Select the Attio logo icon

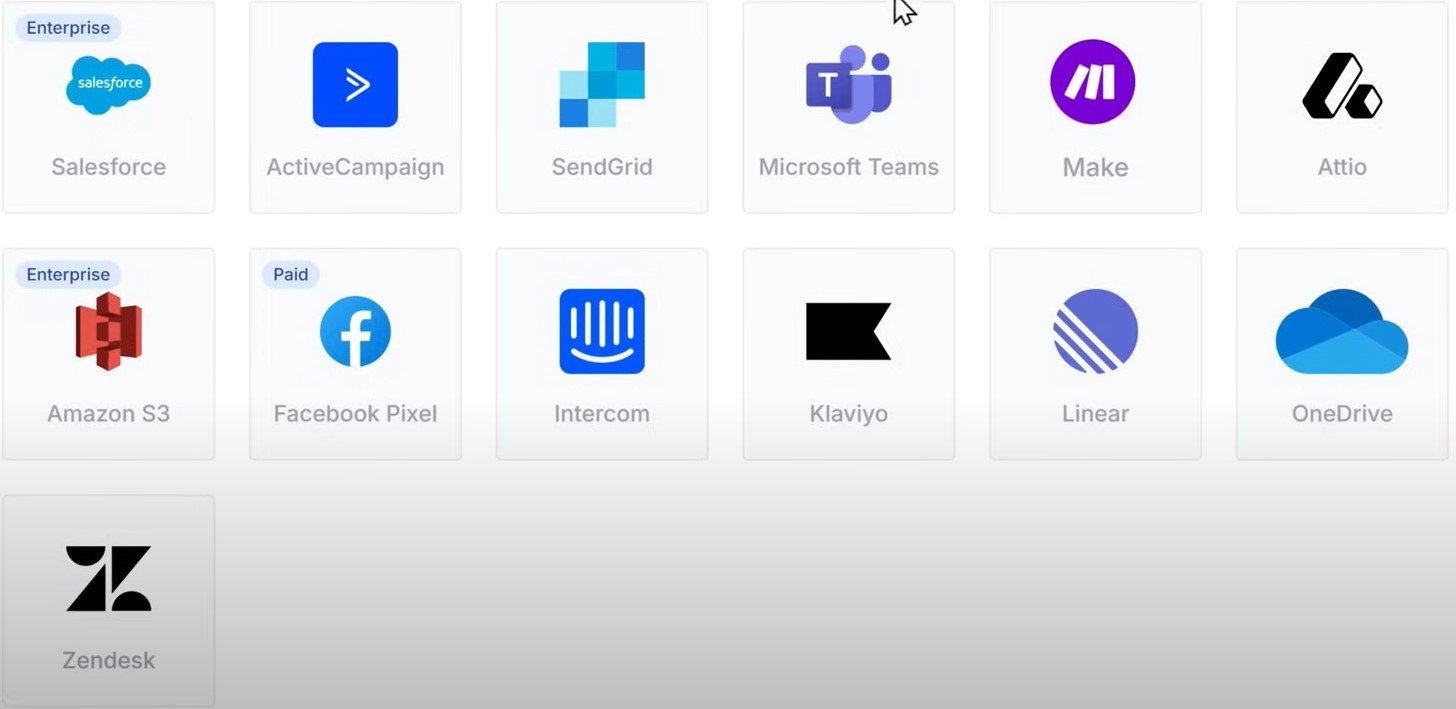[1342, 85]
